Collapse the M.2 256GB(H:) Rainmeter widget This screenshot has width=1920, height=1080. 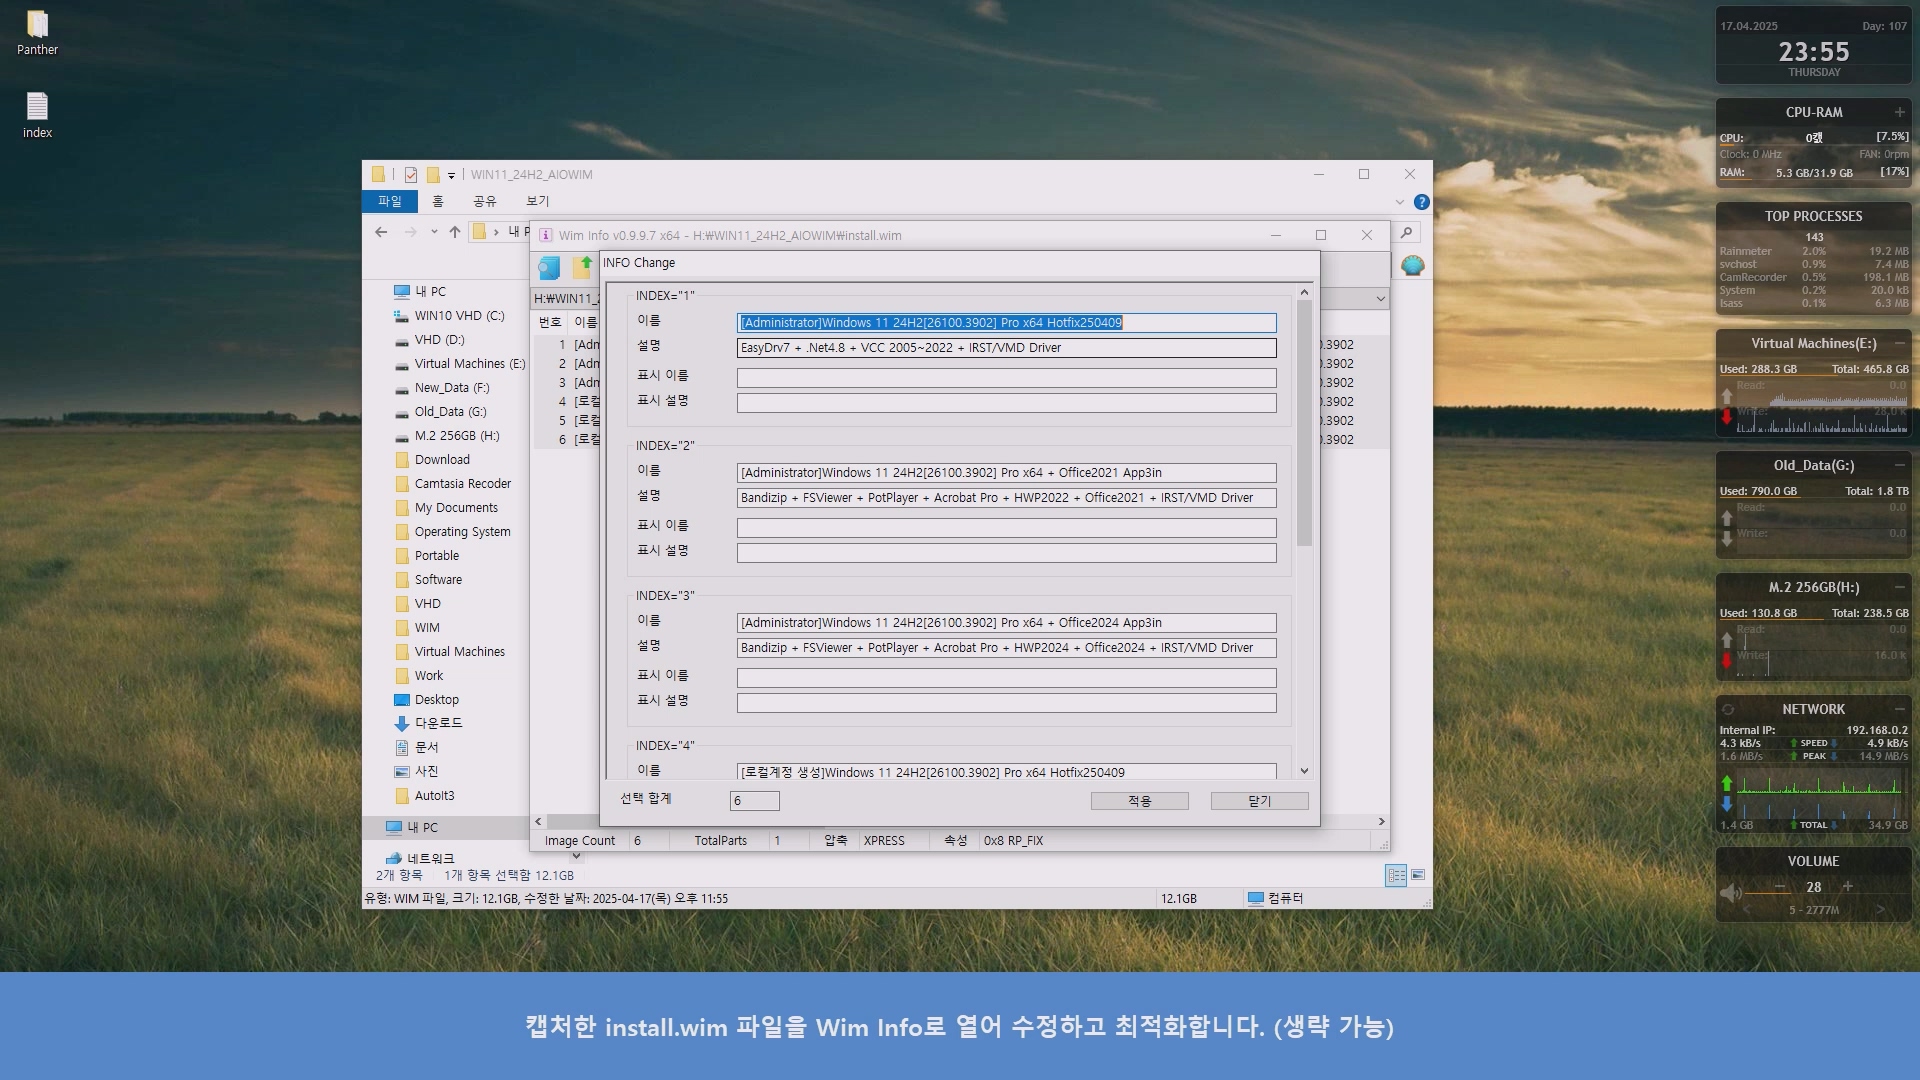pyautogui.click(x=1899, y=587)
